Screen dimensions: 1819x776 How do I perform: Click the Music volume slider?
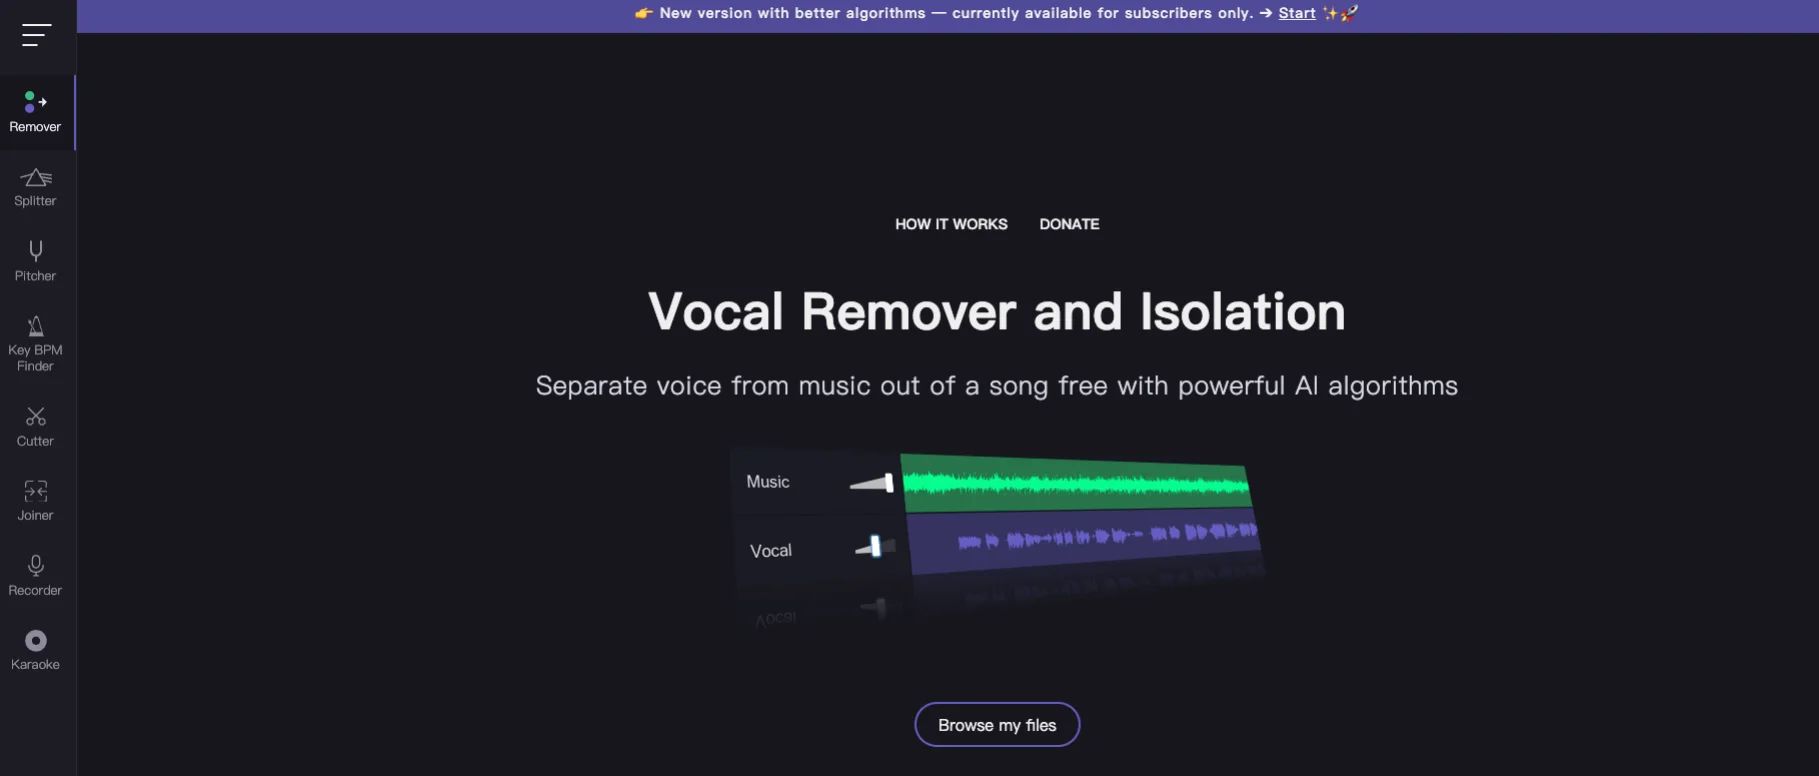pyautogui.click(x=872, y=483)
